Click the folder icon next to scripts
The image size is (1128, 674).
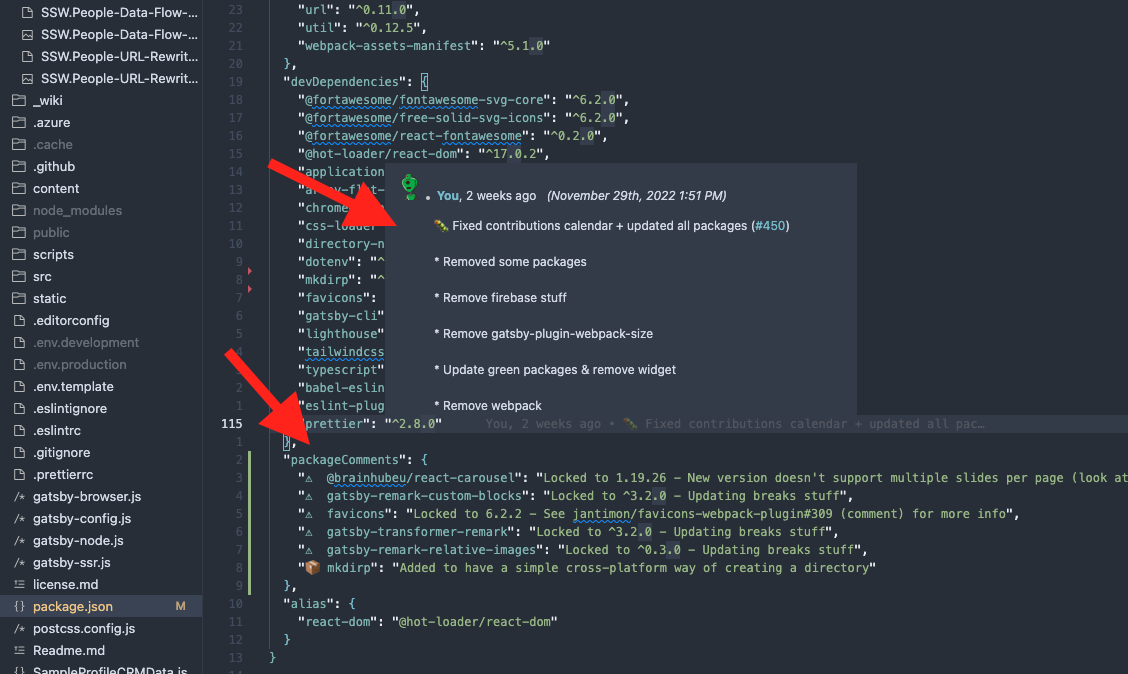(18, 254)
